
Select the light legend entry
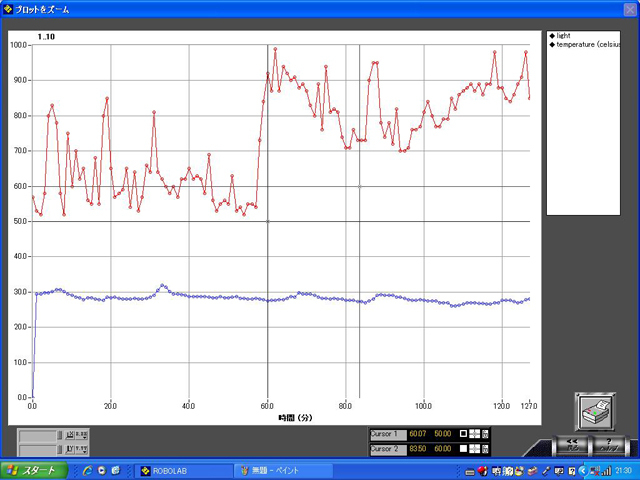[x=567, y=35]
